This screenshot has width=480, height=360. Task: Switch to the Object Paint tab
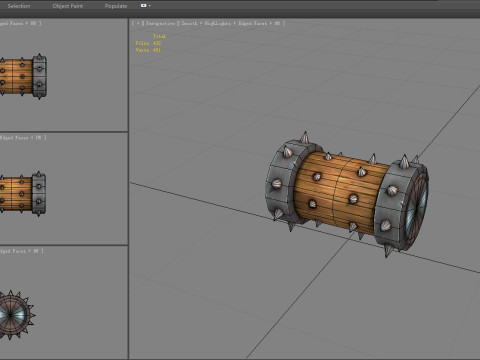click(68, 6)
